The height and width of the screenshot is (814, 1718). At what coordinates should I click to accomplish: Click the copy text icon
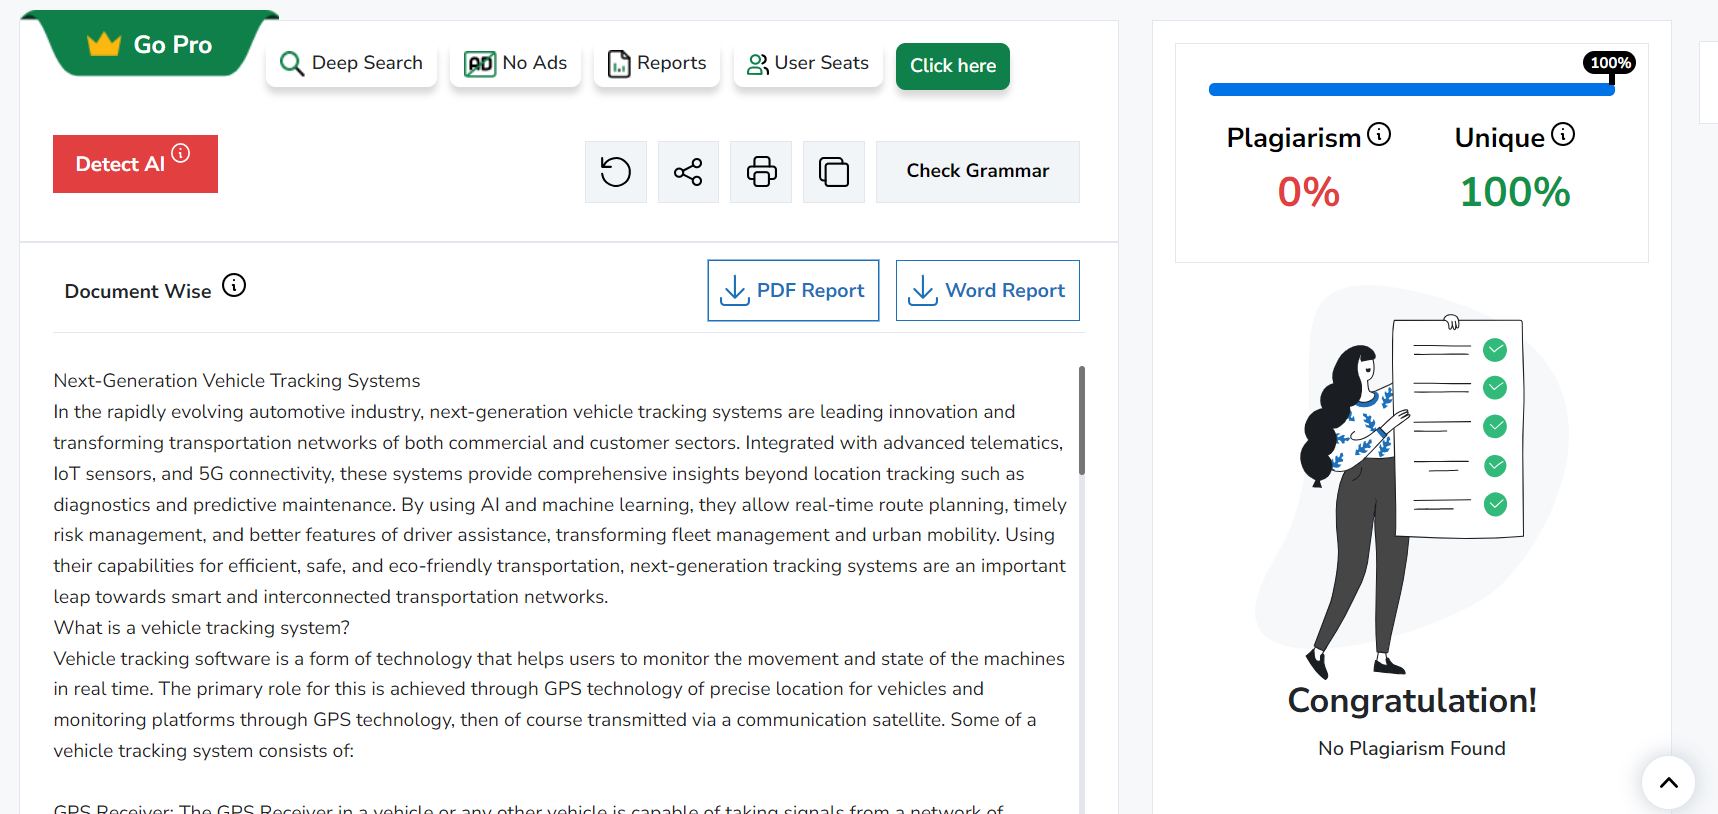click(x=834, y=172)
